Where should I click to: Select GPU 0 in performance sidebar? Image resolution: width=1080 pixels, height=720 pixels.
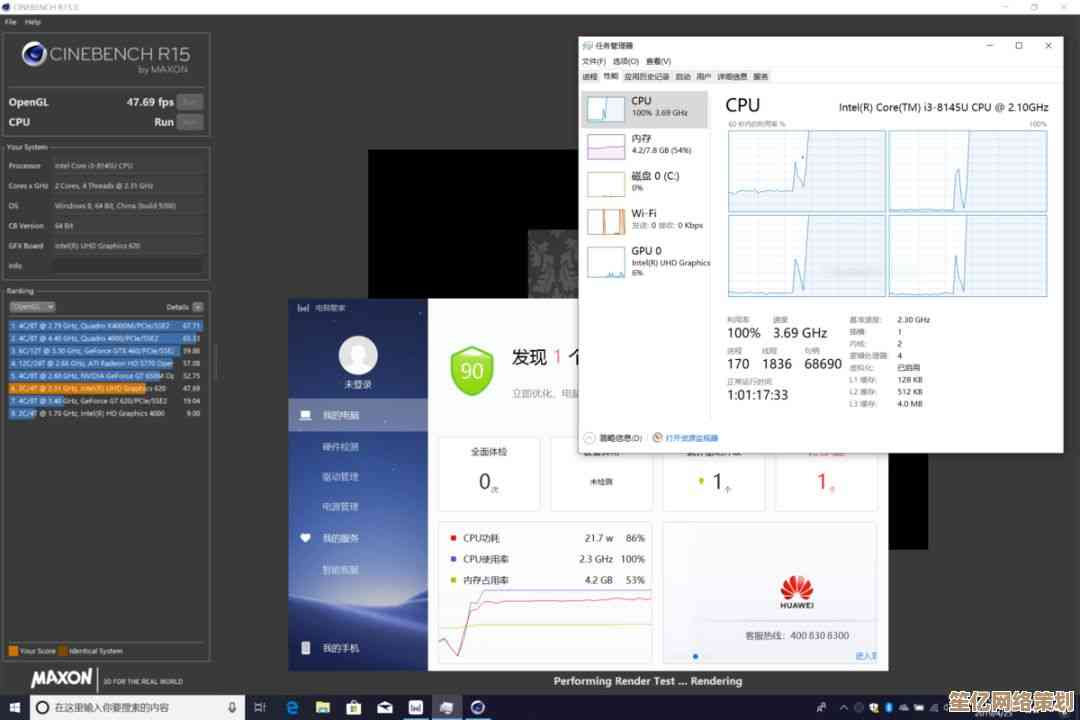coord(644,257)
